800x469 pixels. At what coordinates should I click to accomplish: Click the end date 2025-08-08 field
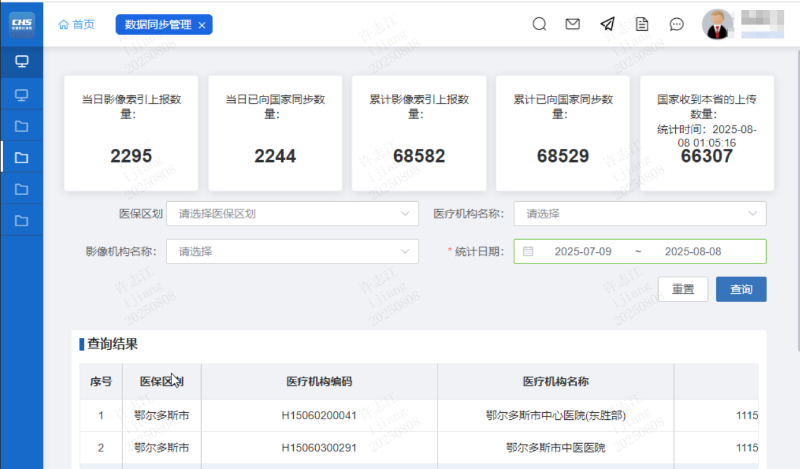[693, 251]
